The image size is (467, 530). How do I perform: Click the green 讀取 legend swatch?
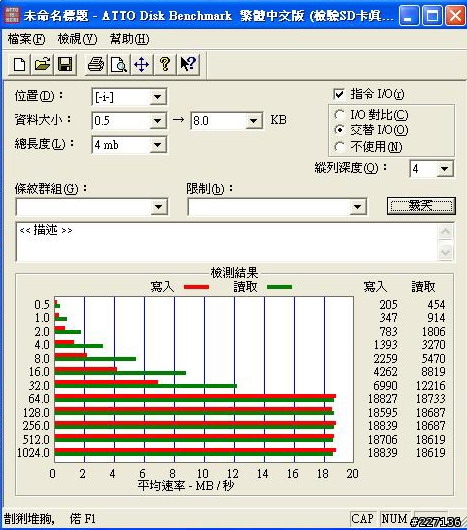tap(279, 287)
